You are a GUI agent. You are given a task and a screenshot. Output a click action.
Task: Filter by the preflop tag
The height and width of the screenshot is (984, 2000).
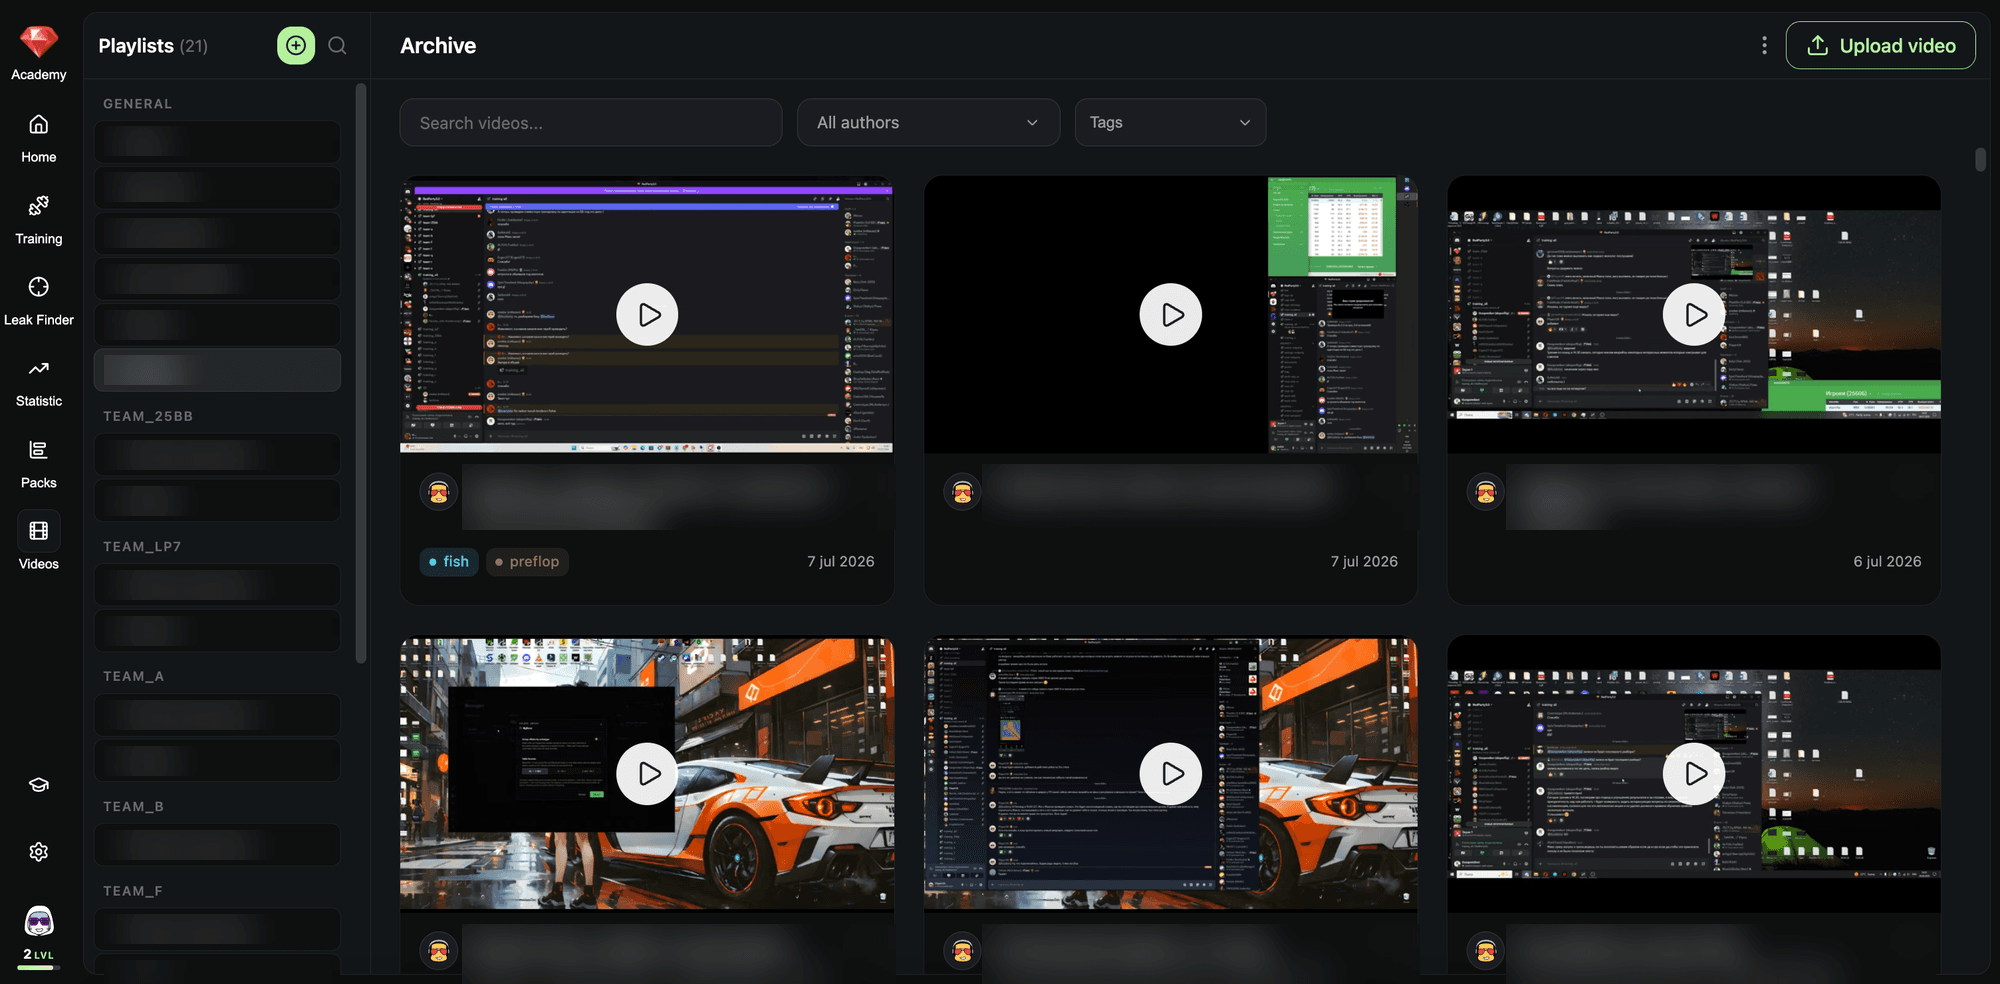tap(528, 561)
